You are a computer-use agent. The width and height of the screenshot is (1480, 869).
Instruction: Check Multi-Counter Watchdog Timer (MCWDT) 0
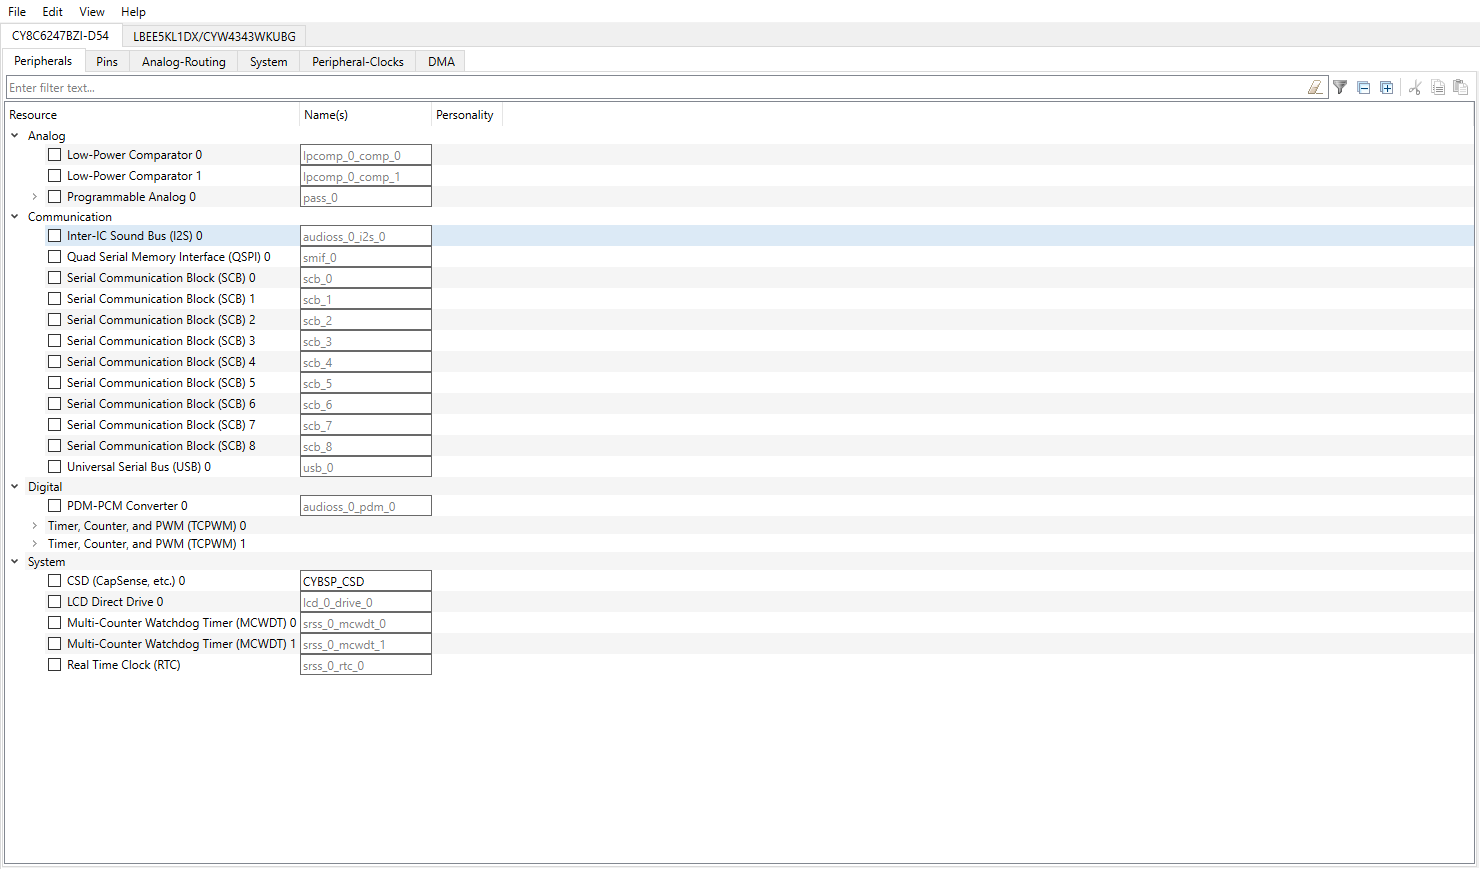pyautogui.click(x=55, y=623)
